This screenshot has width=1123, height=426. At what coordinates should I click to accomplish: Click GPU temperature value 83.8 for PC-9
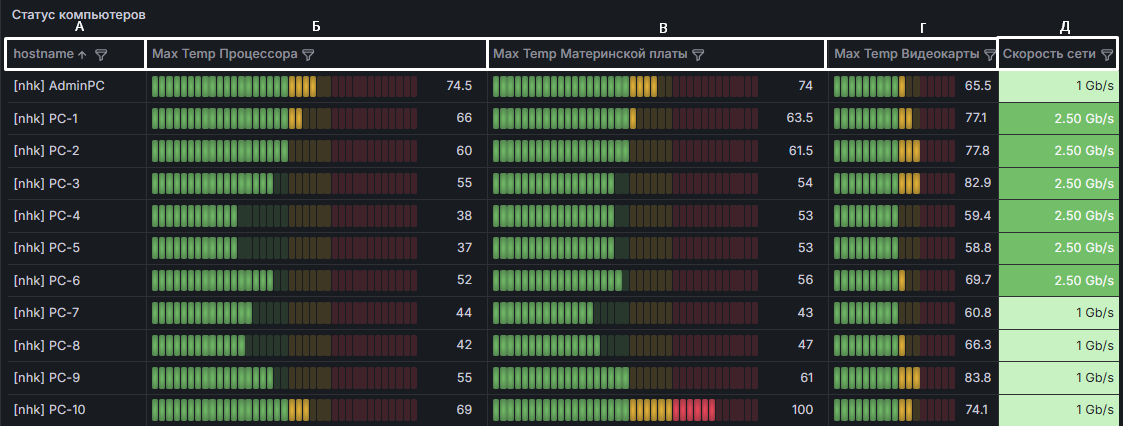(978, 377)
